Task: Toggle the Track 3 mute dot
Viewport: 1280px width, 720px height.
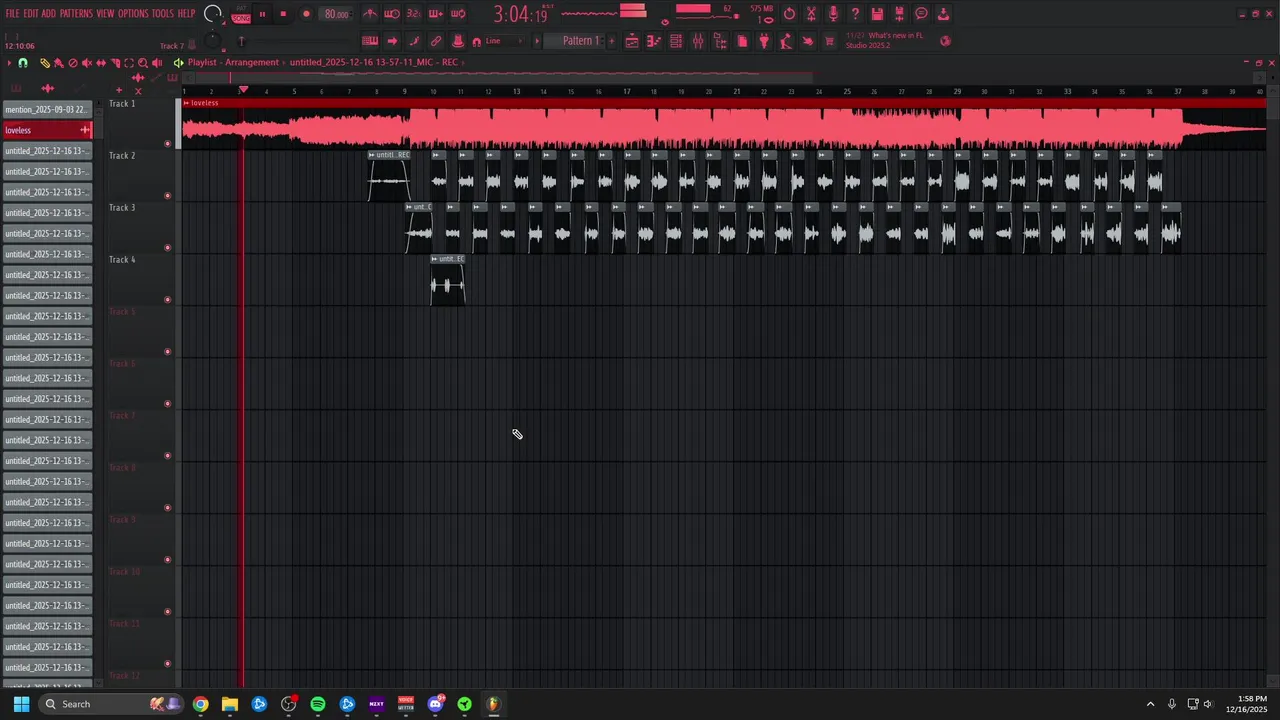Action: tap(167, 248)
